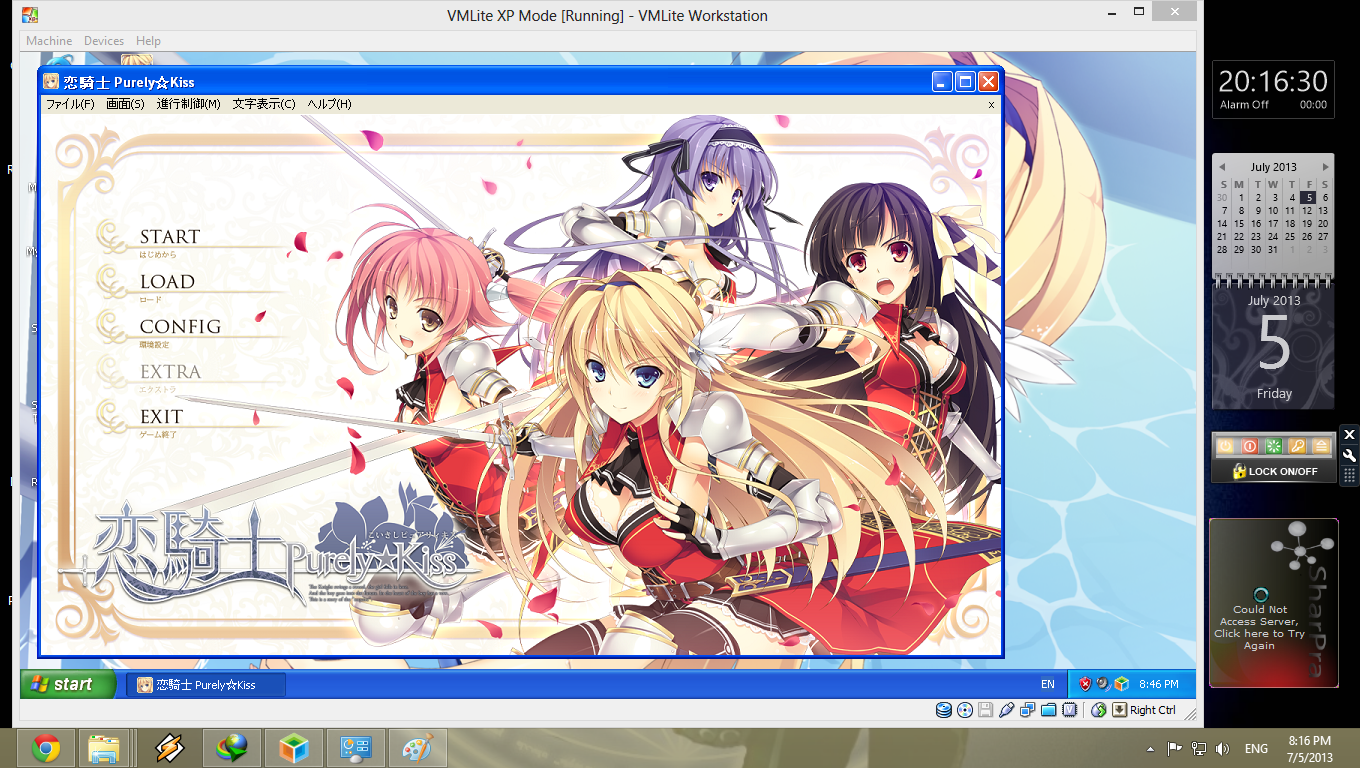The height and width of the screenshot is (768, 1360).
Task: Click LOAD on the game title menu
Action: [x=167, y=282]
